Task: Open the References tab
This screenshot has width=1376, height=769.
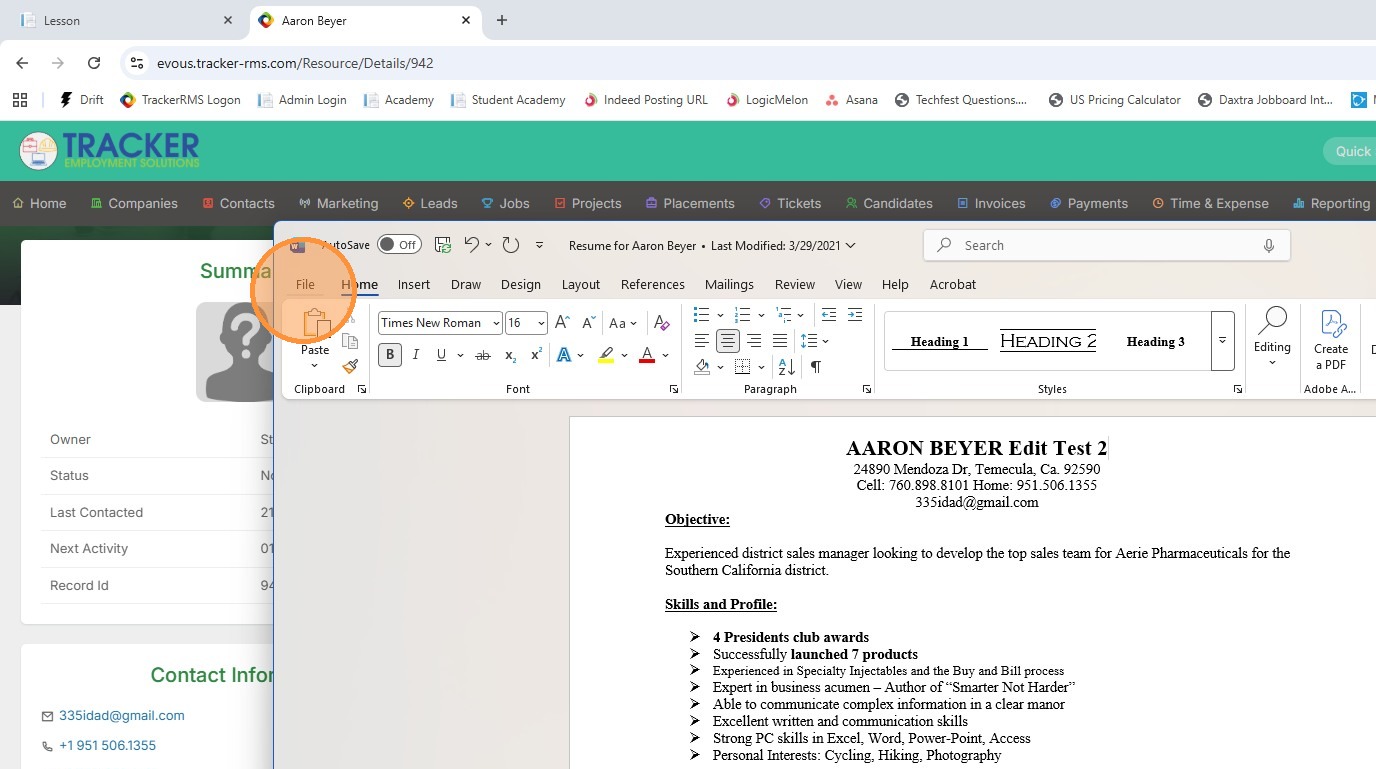Action: [x=653, y=284]
